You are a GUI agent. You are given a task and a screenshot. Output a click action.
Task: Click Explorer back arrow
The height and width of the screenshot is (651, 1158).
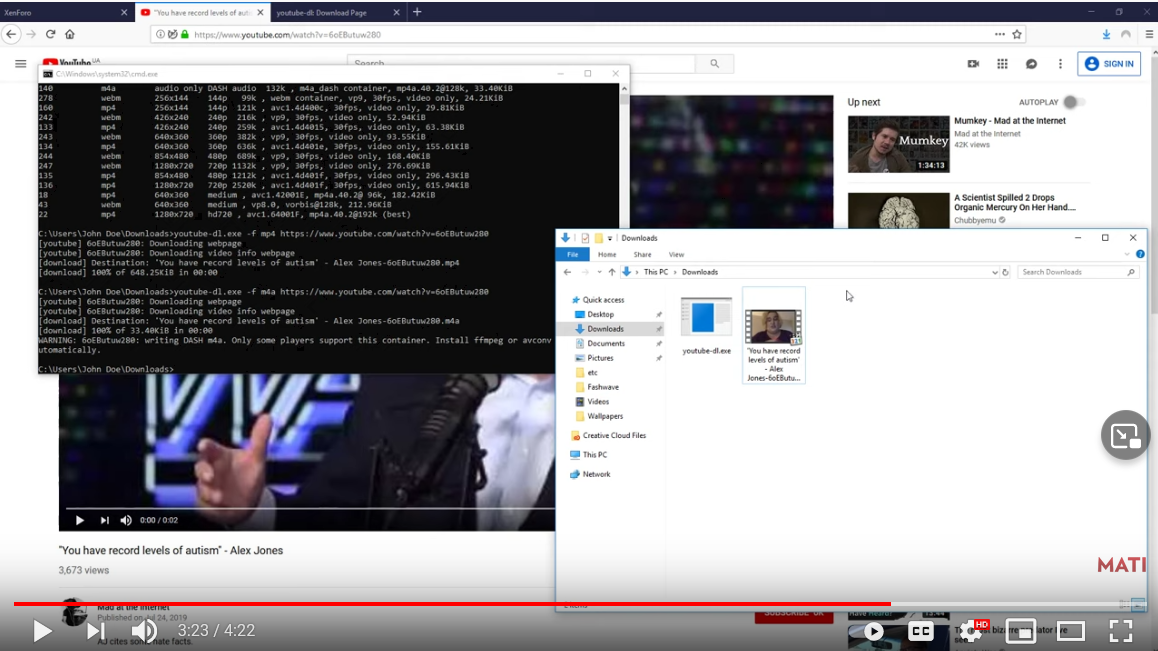tap(567, 272)
